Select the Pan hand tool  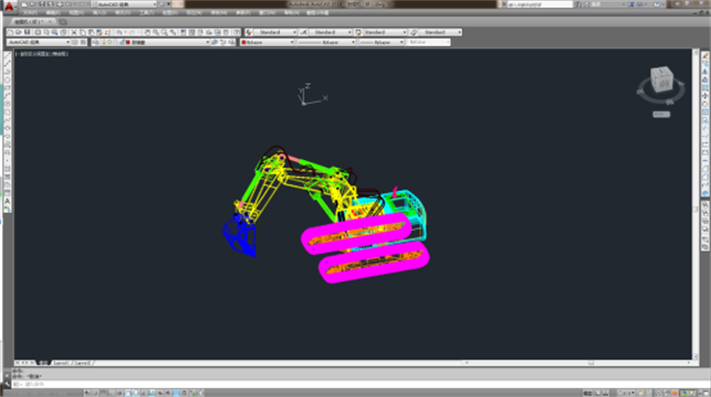coord(147,32)
